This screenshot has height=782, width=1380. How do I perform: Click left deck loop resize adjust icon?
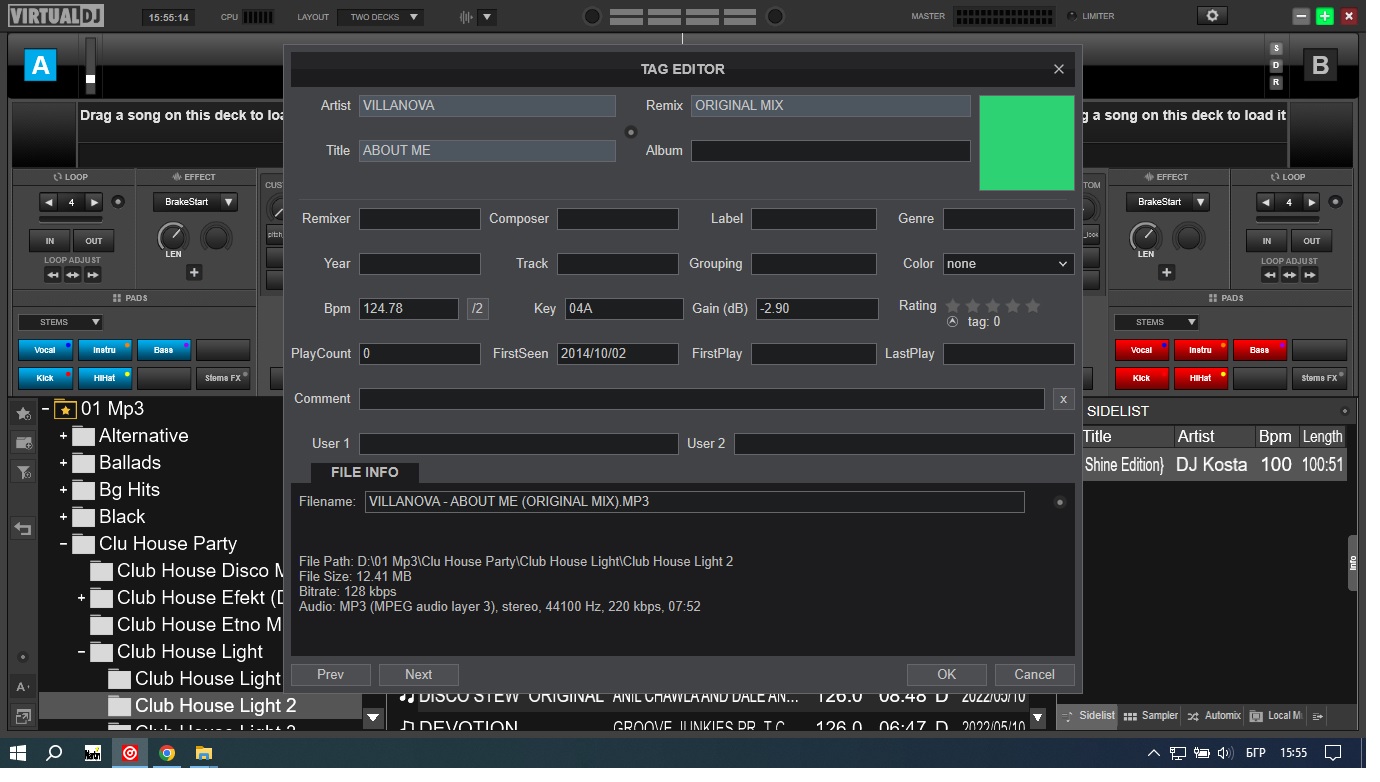(x=73, y=275)
